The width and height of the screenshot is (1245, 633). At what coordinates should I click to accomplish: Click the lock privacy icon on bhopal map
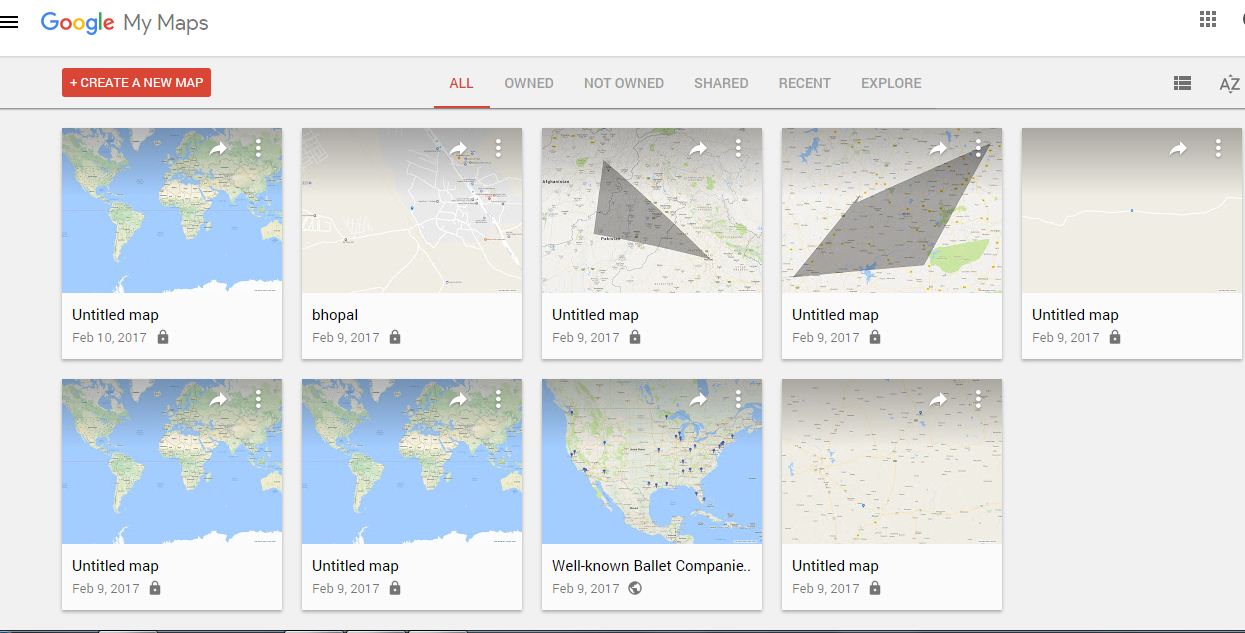click(x=394, y=337)
